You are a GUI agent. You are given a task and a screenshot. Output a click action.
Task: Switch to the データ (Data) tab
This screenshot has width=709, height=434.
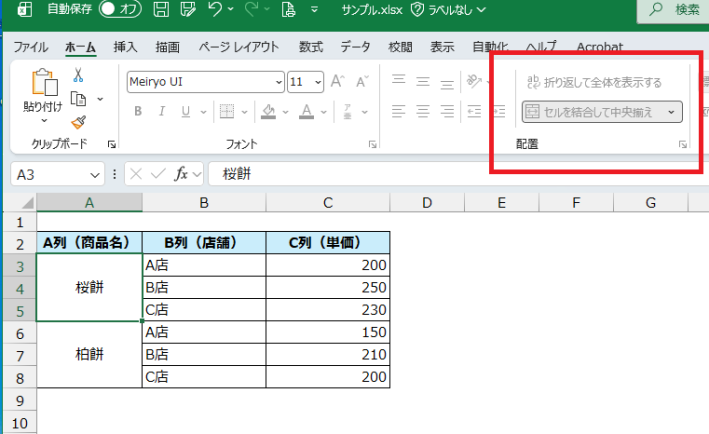pyautogui.click(x=355, y=47)
